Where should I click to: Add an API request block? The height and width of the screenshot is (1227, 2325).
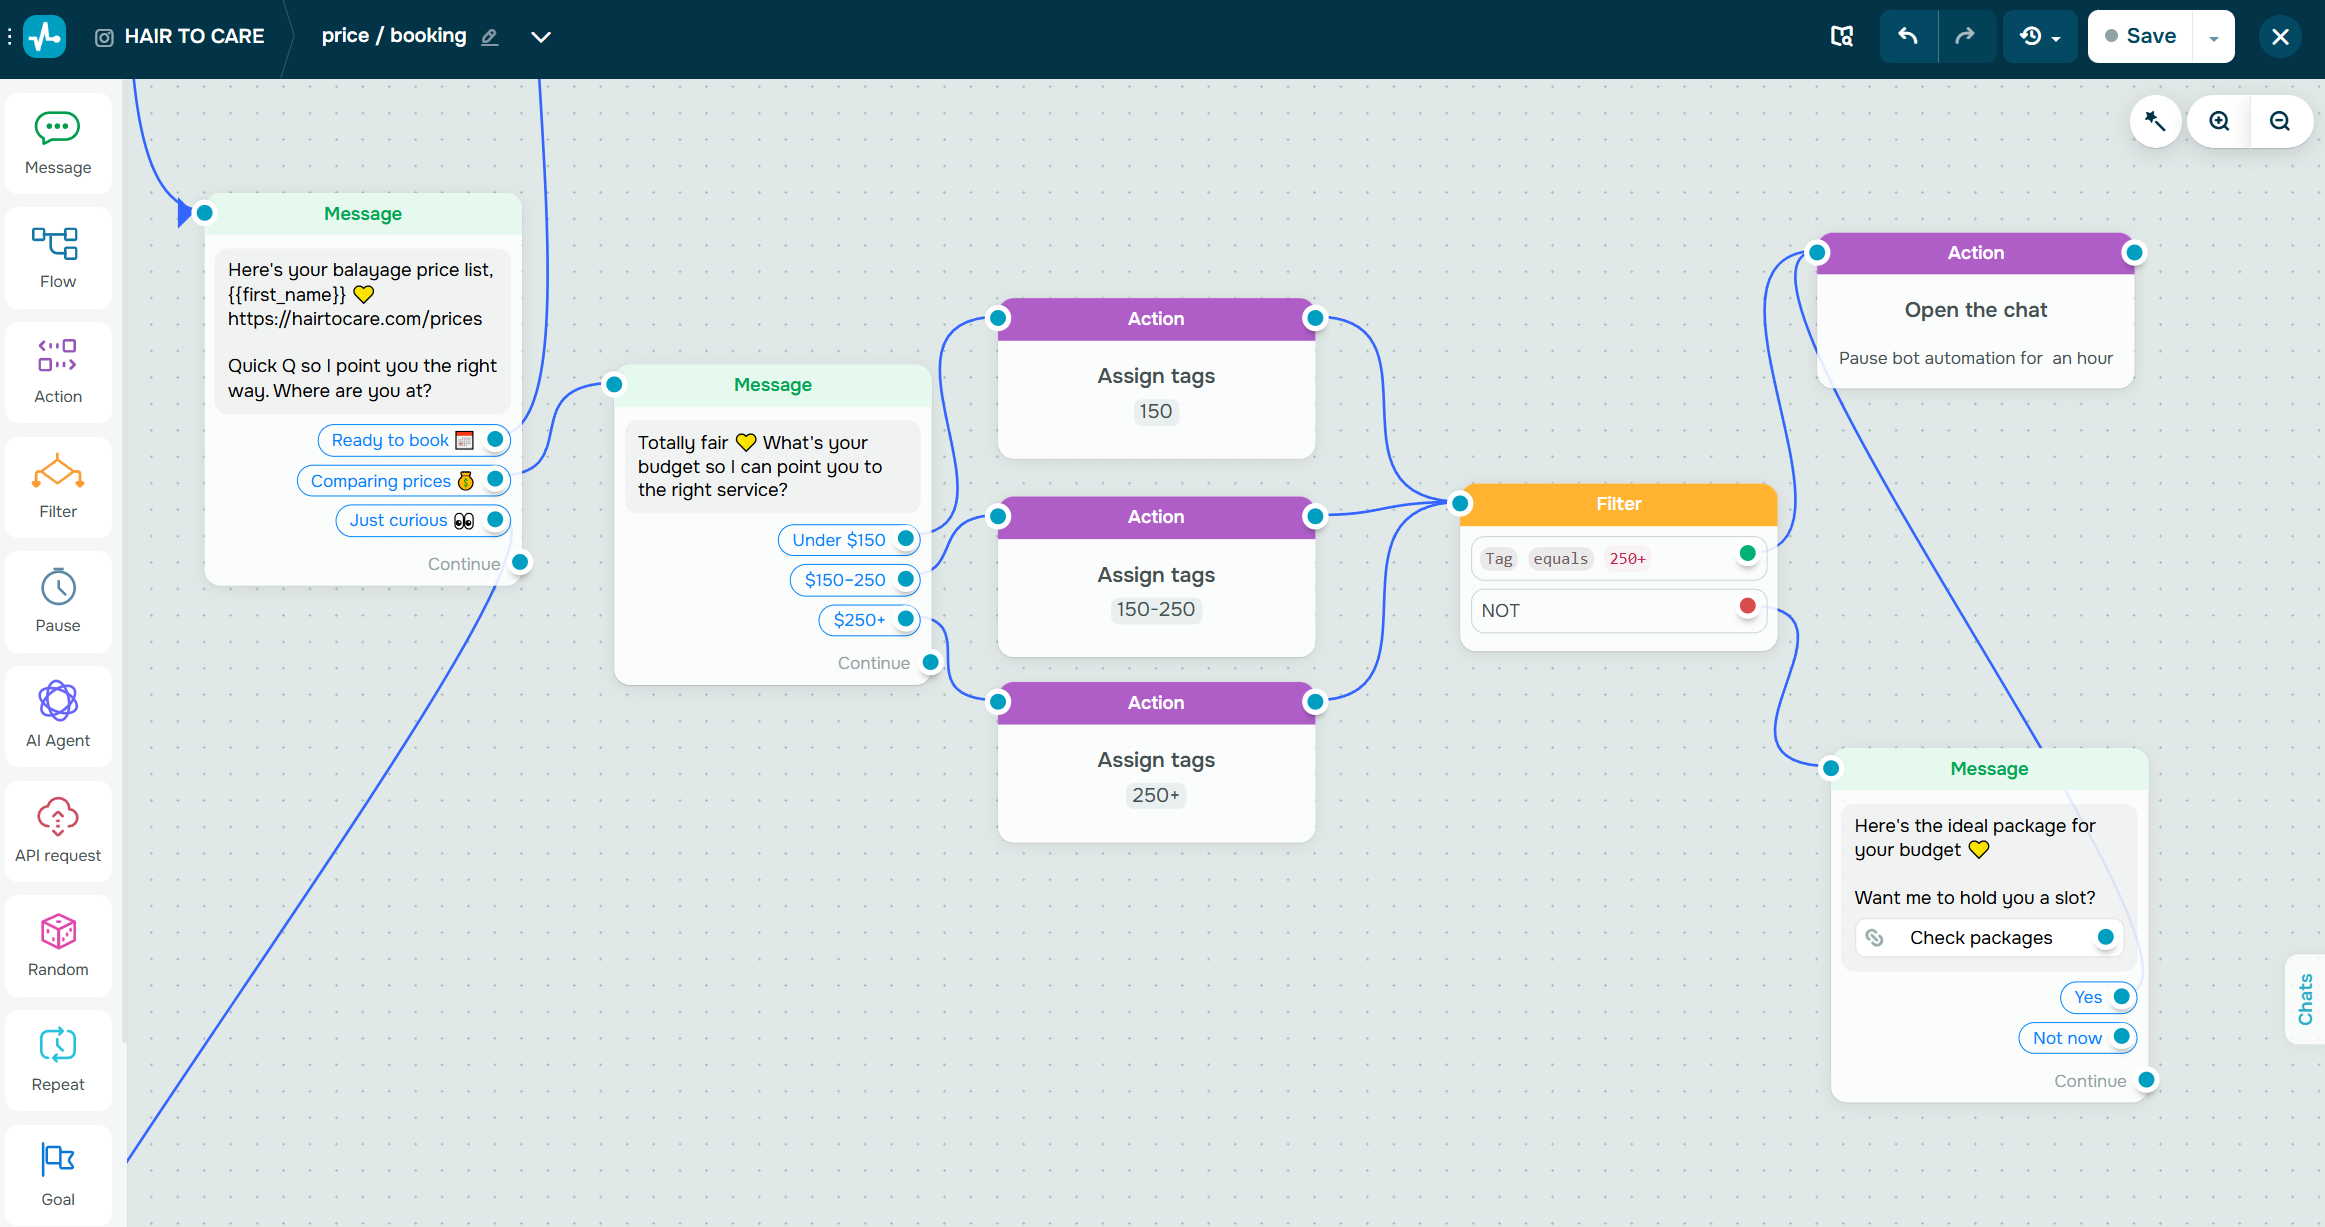tap(58, 831)
